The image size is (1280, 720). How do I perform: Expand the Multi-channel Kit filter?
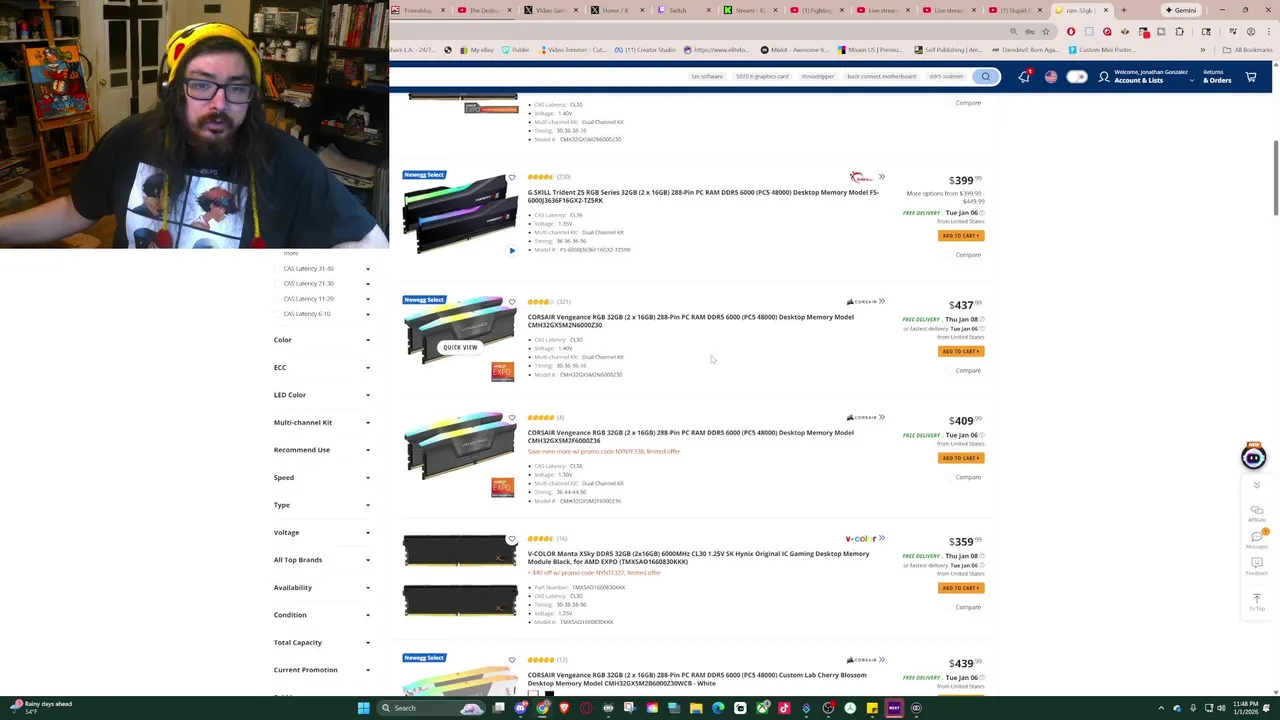click(x=322, y=423)
